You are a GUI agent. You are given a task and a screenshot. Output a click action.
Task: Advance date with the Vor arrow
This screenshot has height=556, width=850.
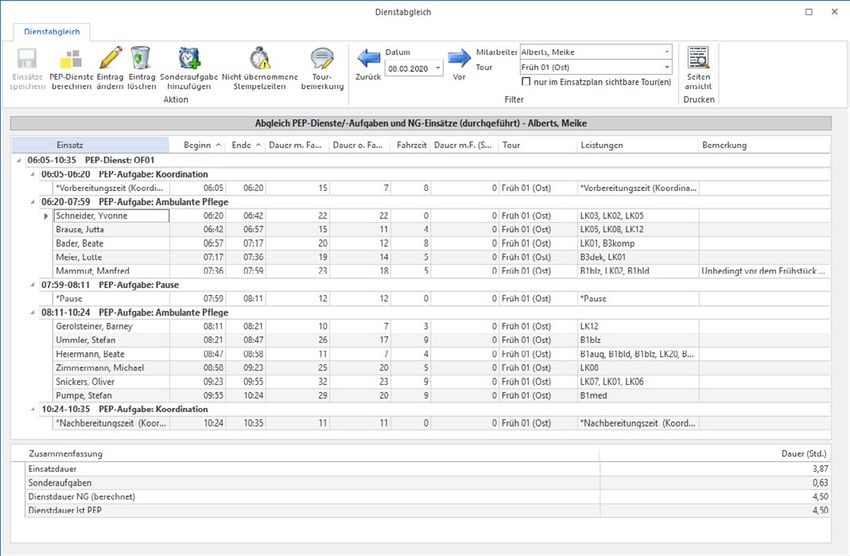[459, 59]
